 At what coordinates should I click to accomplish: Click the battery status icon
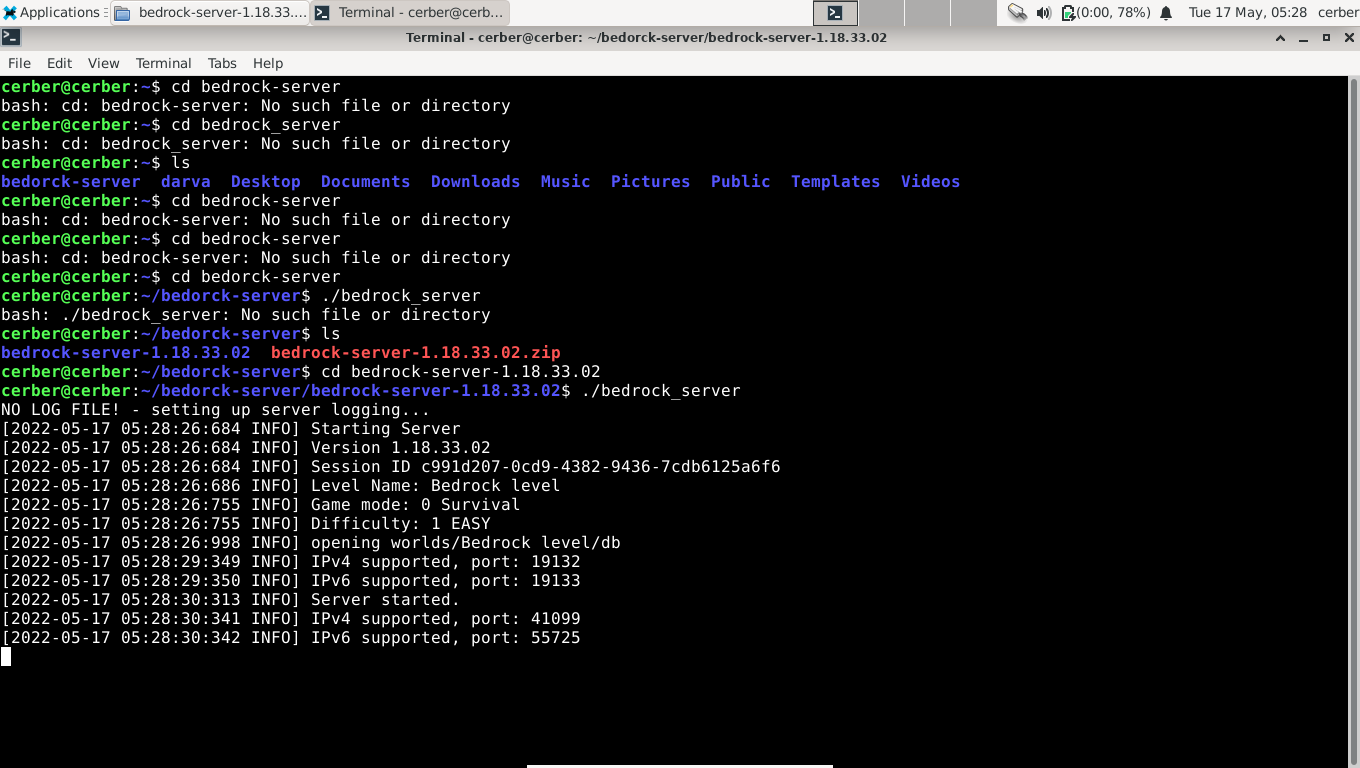(1068, 13)
